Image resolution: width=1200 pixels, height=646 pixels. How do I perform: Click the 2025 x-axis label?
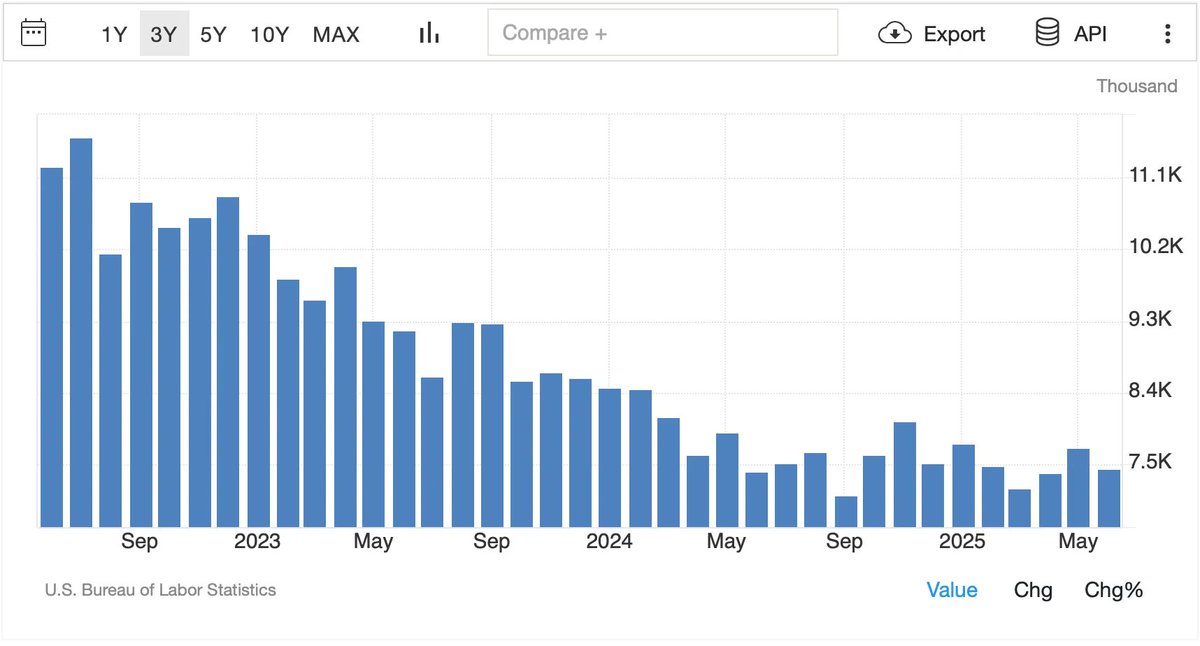point(962,541)
